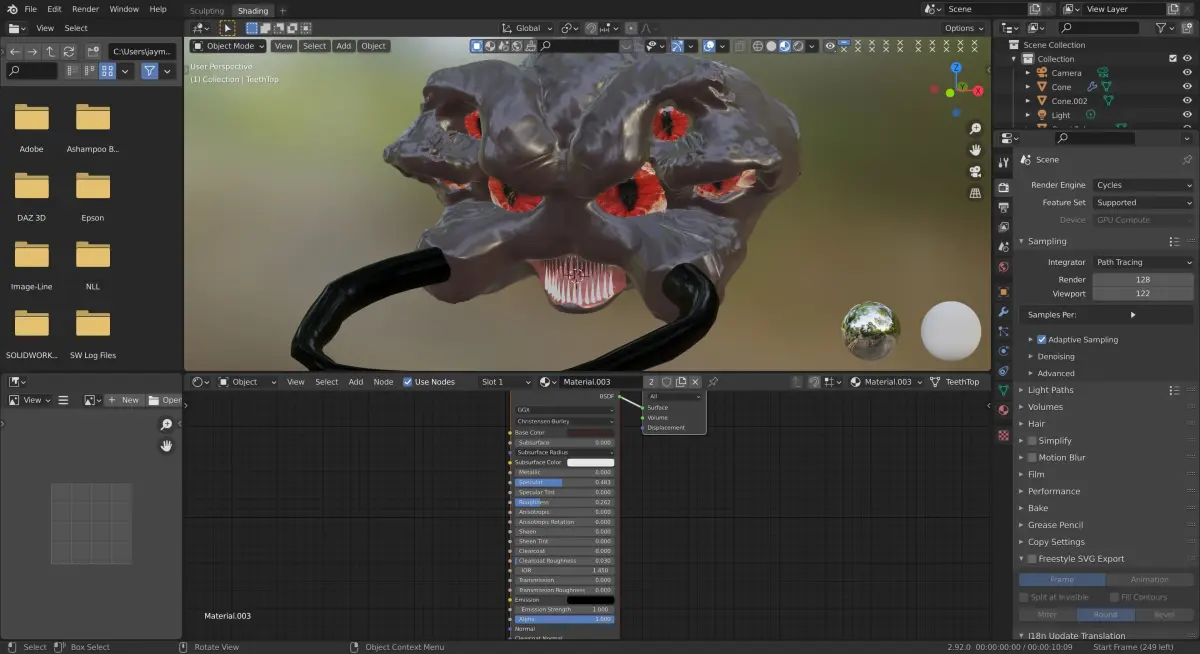
Task: Adjust the Specular slider in Principled BSDF
Action: tap(564, 482)
